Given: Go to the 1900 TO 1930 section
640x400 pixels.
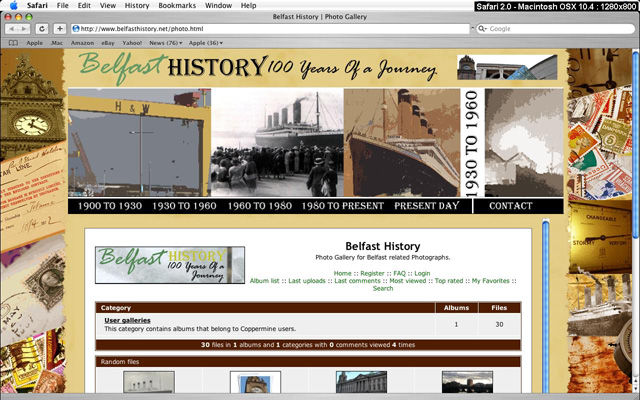Looking at the screenshot, I should 110,206.
